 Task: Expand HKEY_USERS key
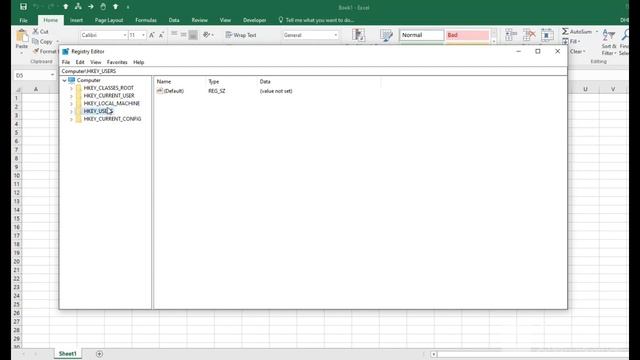point(71,111)
